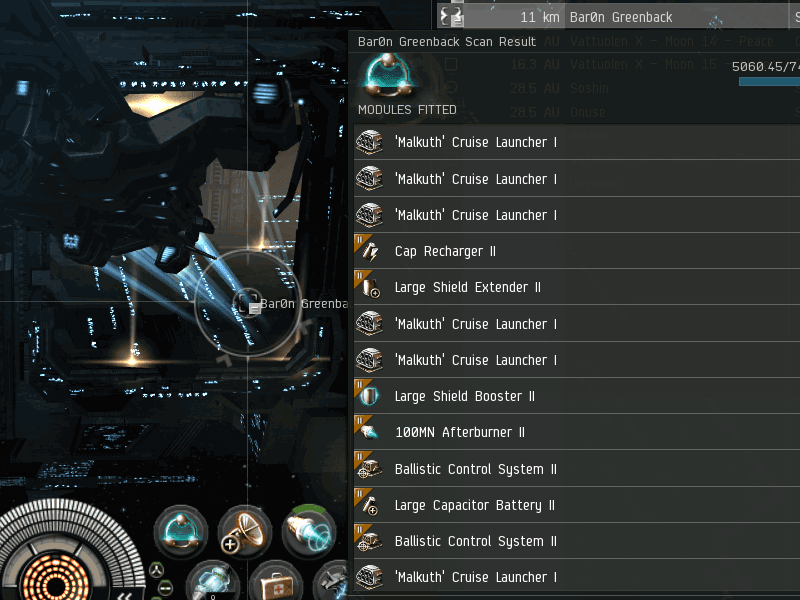Select Bar0n Greenback row in overview
The width and height of the screenshot is (800, 600).
[618, 17]
